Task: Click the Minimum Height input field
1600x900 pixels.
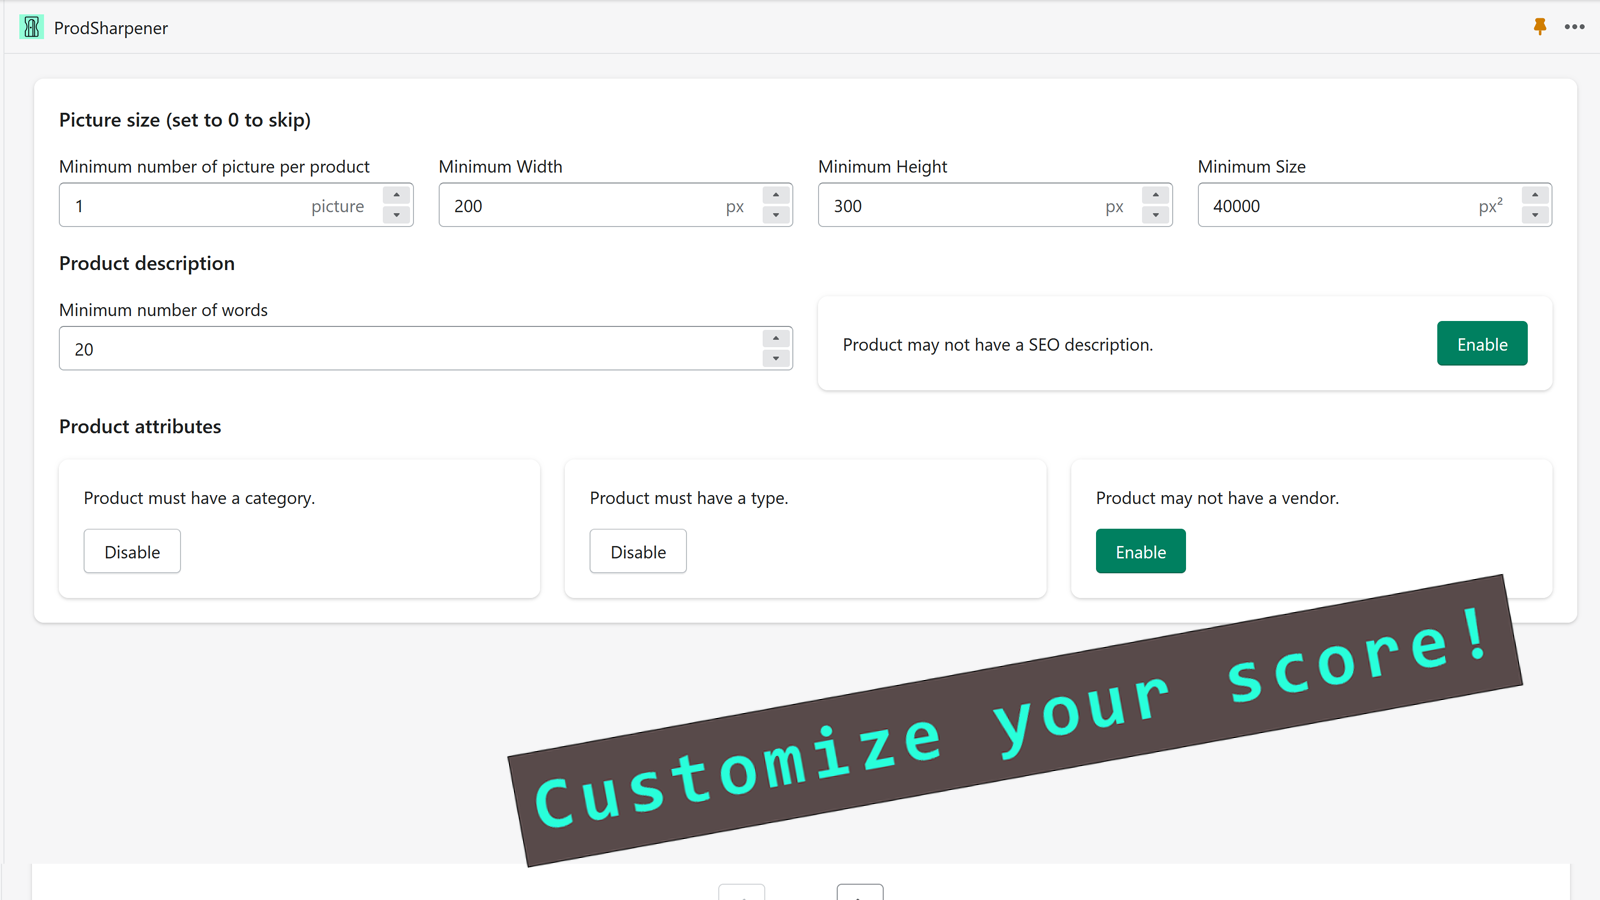Action: click(x=995, y=205)
